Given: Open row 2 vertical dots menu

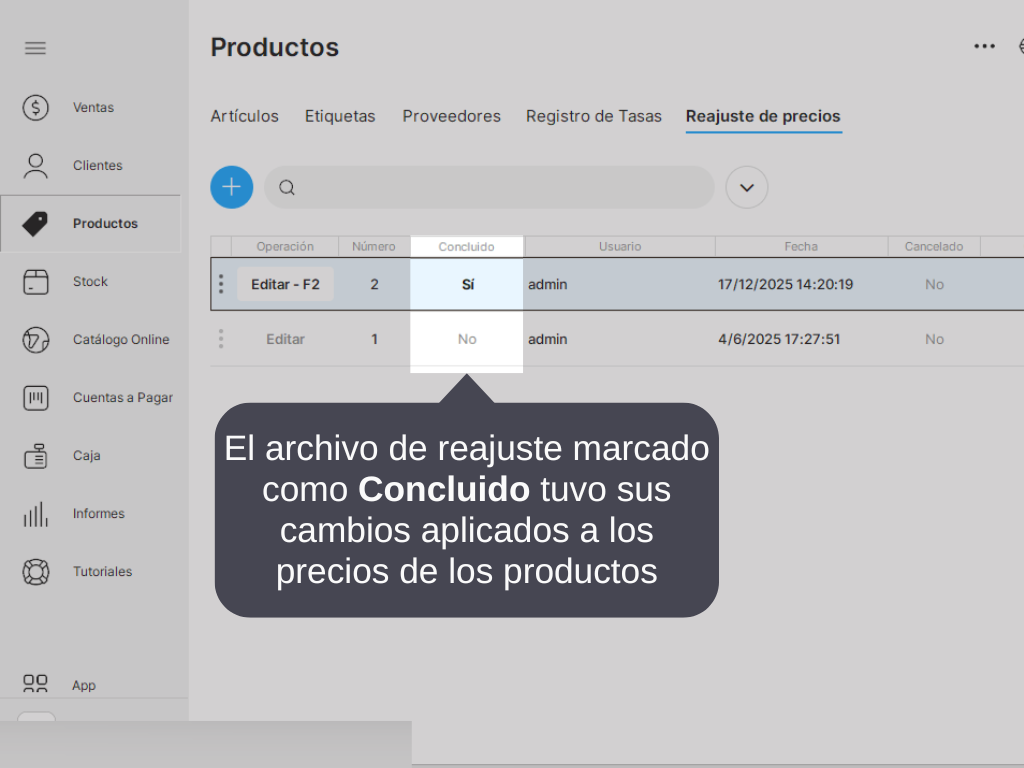Looking at the screenshot, I should coord(221,284).
